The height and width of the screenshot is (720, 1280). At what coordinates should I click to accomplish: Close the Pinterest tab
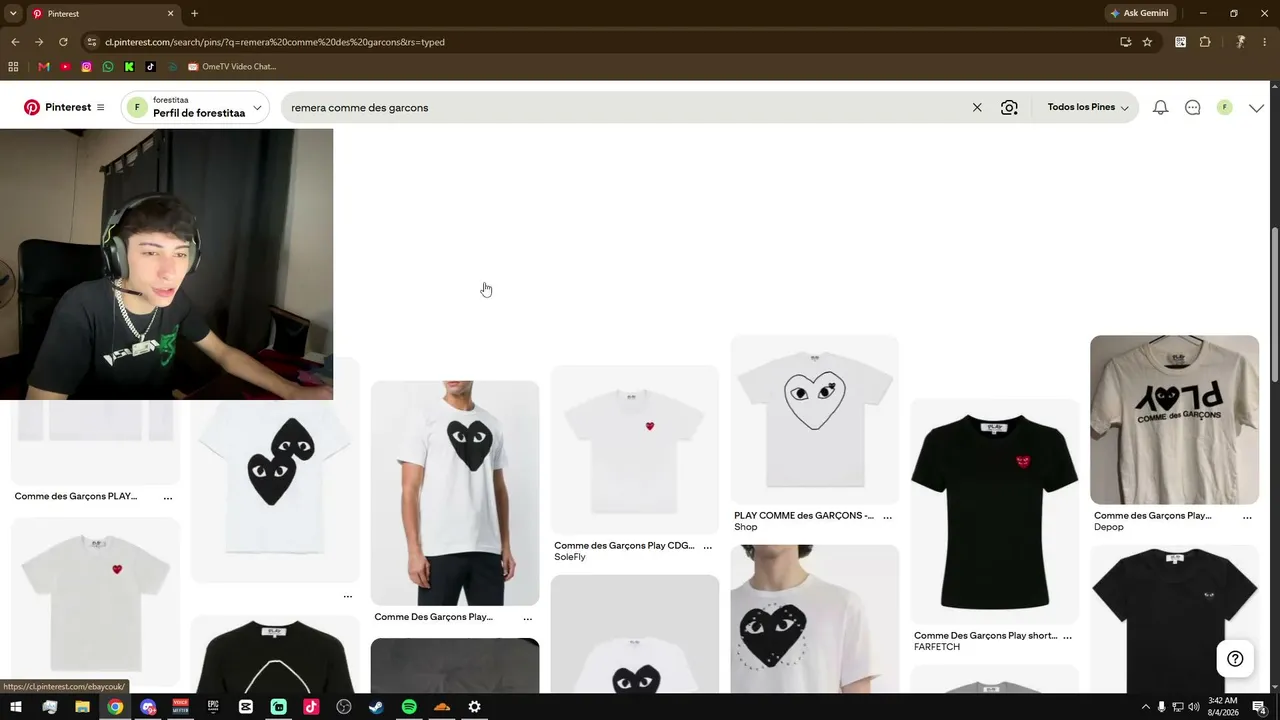point(170,13)
